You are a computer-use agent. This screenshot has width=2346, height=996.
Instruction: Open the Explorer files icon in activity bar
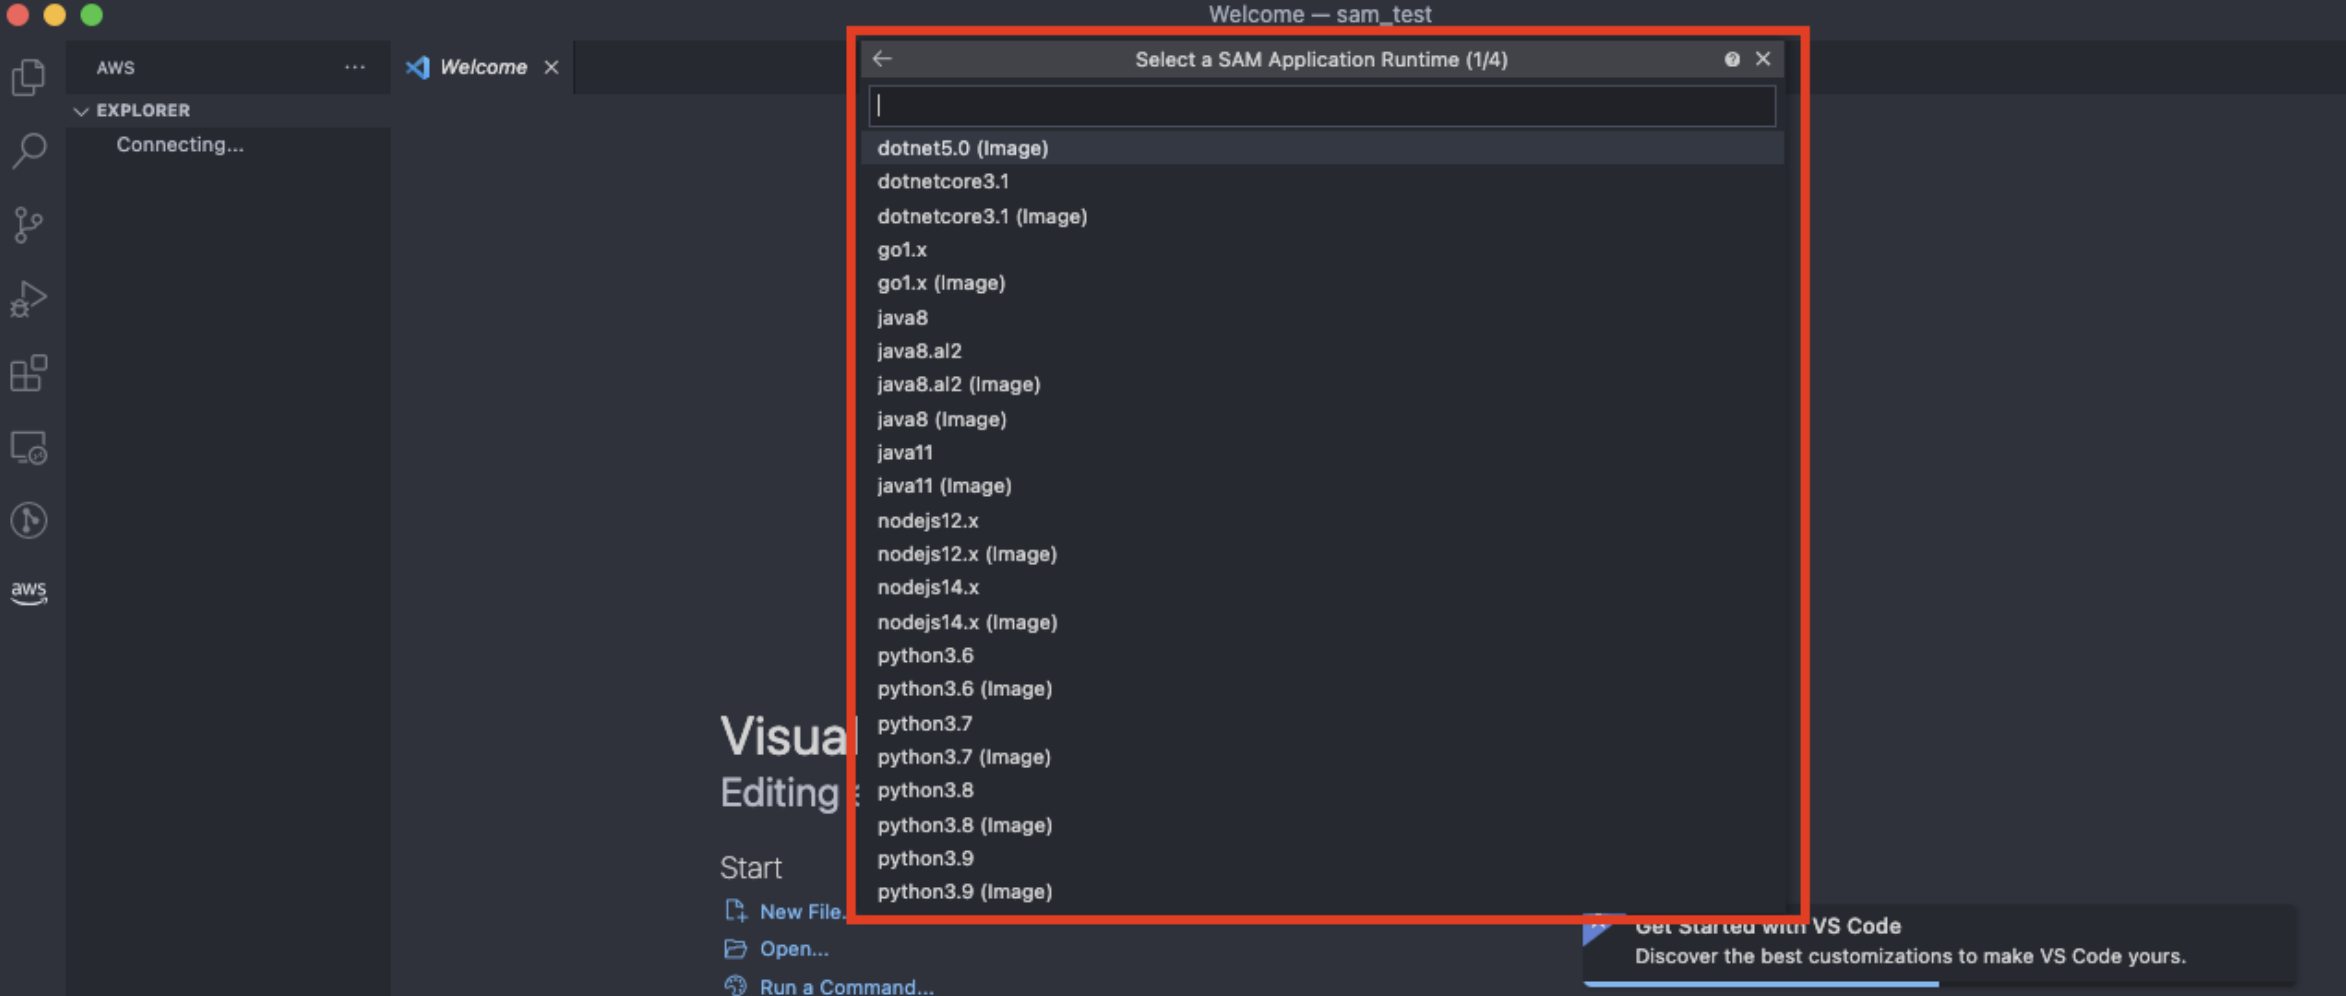29,77
